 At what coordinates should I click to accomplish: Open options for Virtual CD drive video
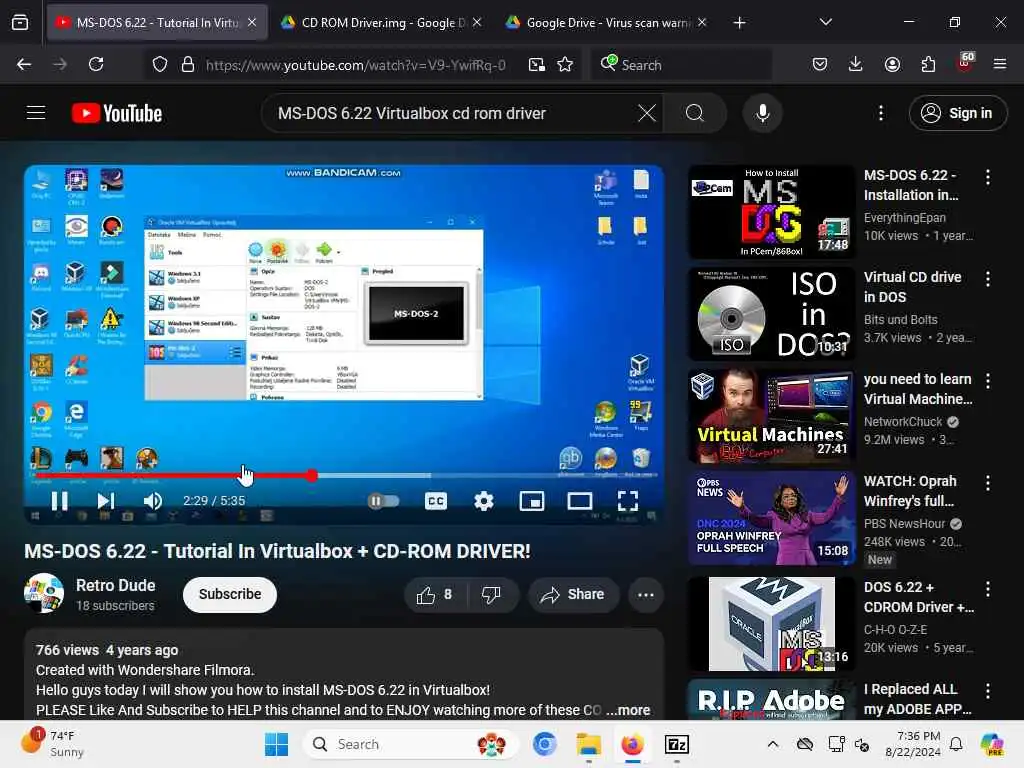pyautogui.click(x=987, y=279)
